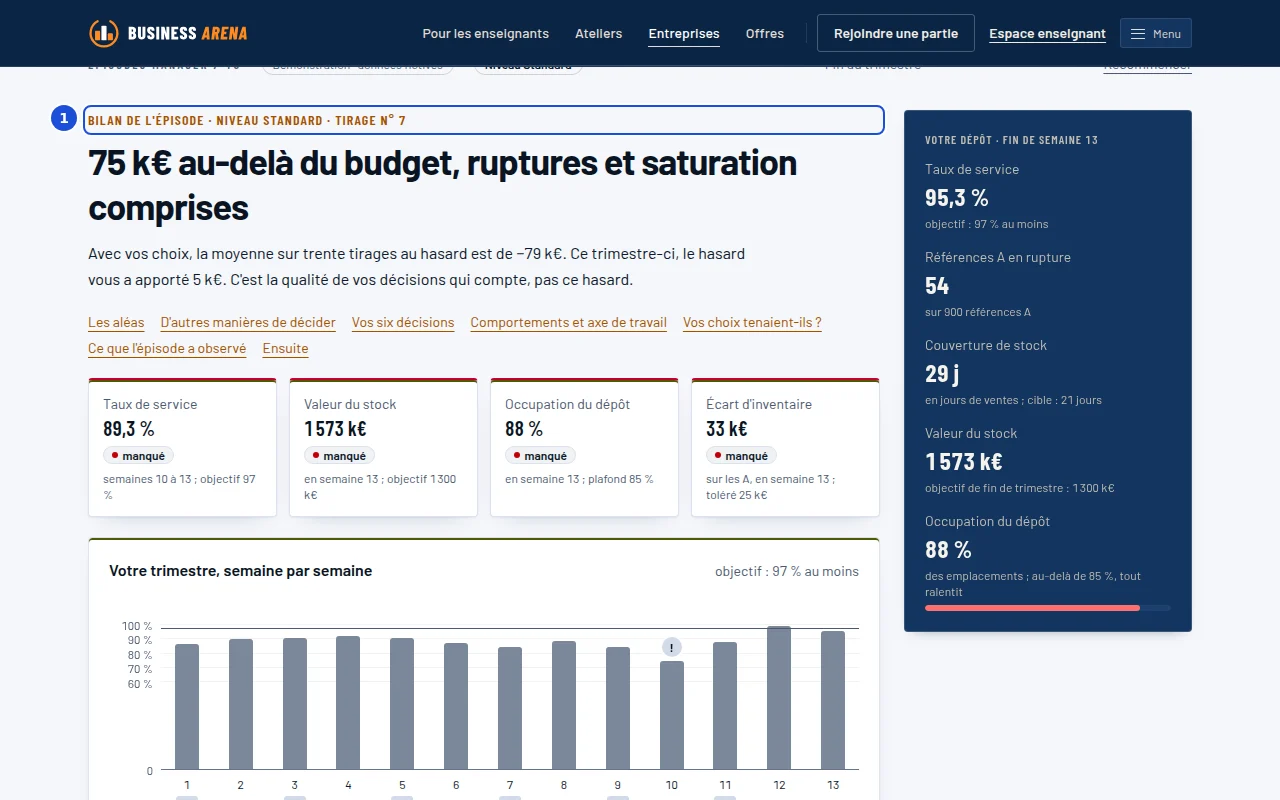Image resolution: width=1280 pixels, height=800 pixels.
Task: Click Rejoindre une partie button
Action: point(896,33)
